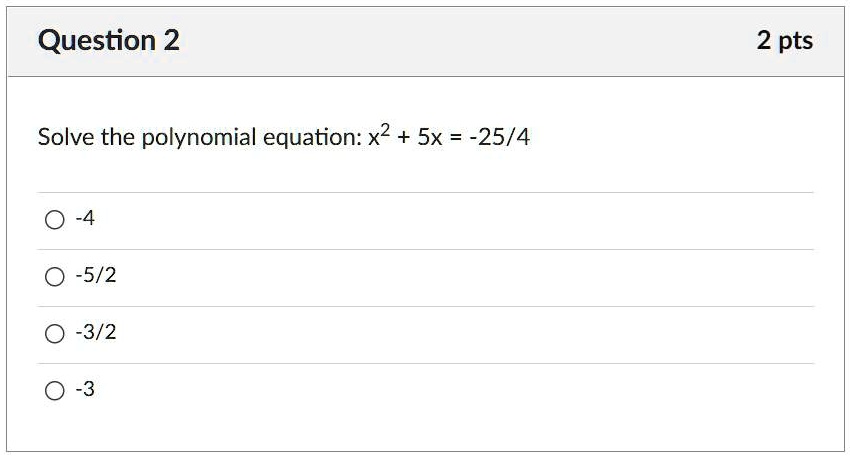850x457 pixels.
Task: Click the word "the" in the prompt
Action: [118, 137]
